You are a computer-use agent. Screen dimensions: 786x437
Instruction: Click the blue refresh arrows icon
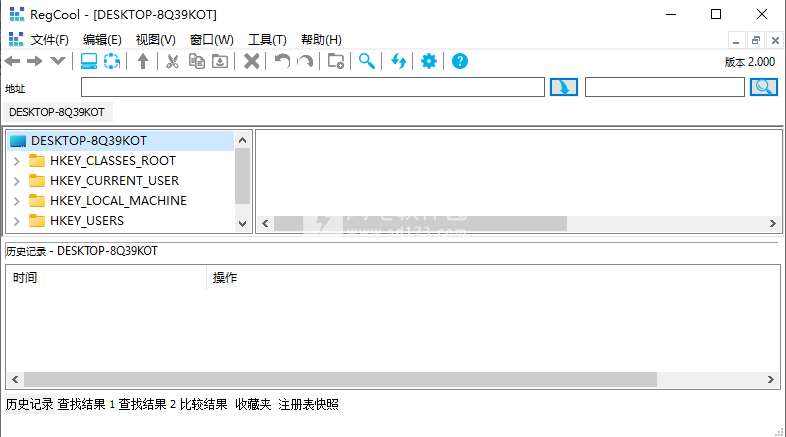point(398,61)
